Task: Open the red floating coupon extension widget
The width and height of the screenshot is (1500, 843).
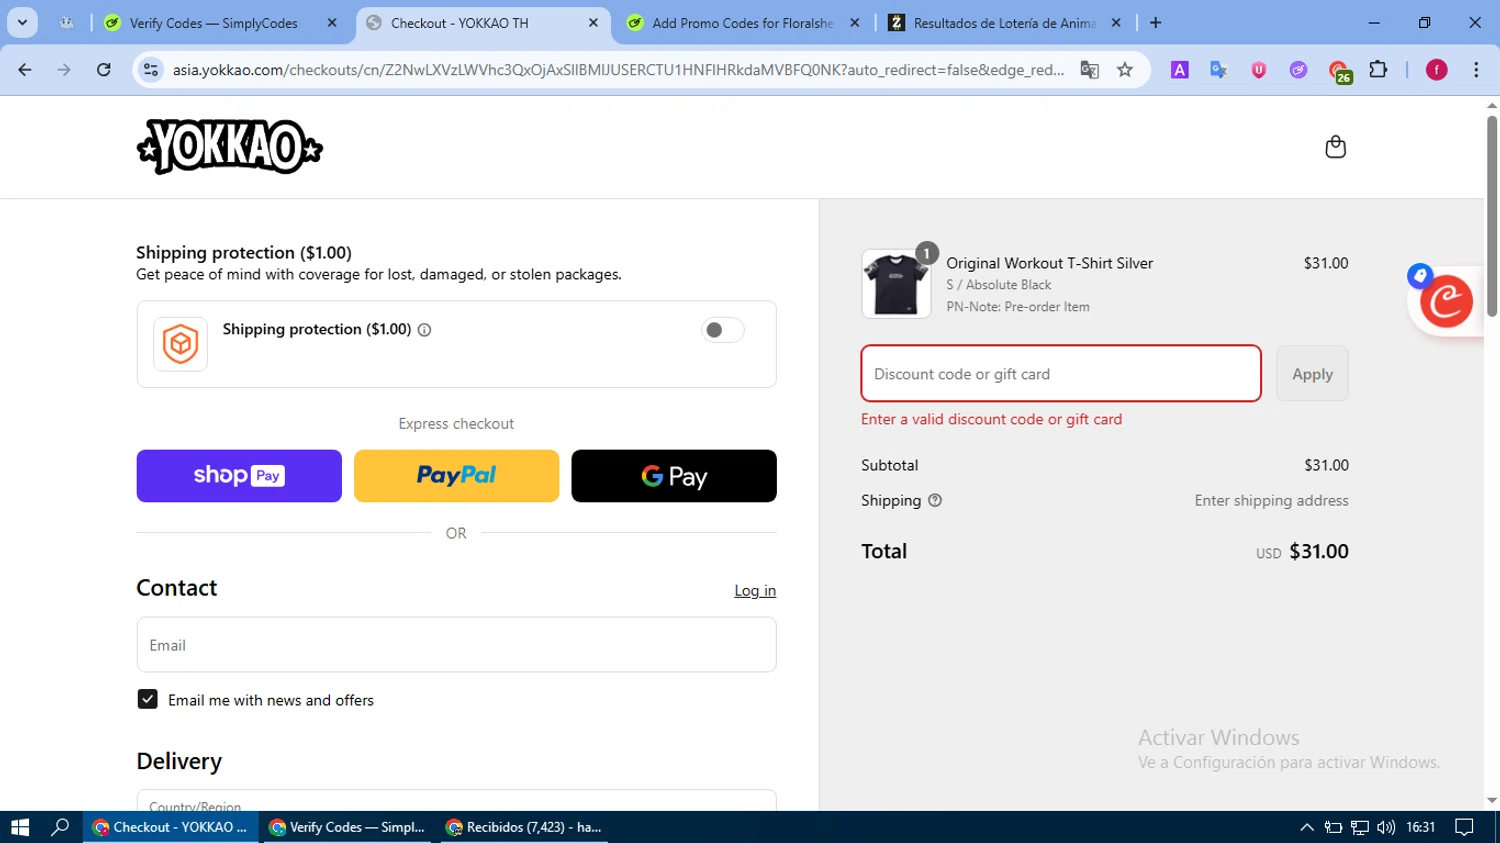Action: [1446, 301]
